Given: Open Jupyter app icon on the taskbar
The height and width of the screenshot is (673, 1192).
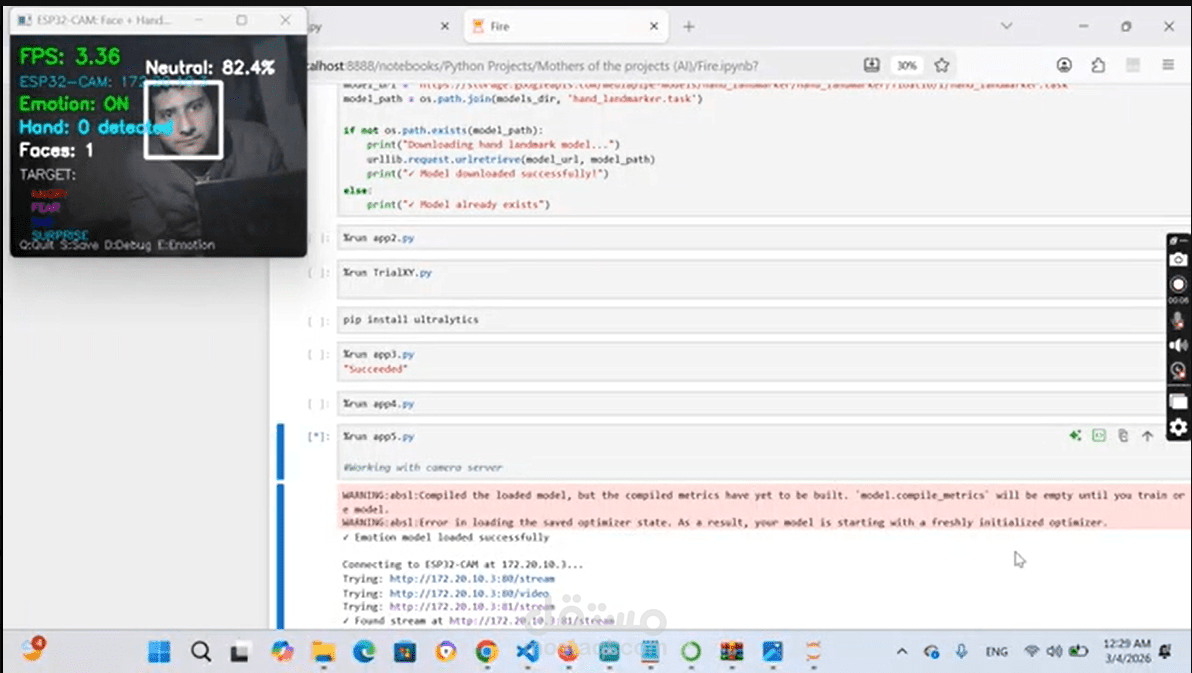Looking at the screenshot, I should pyautogui.click(x=813, y=652).
